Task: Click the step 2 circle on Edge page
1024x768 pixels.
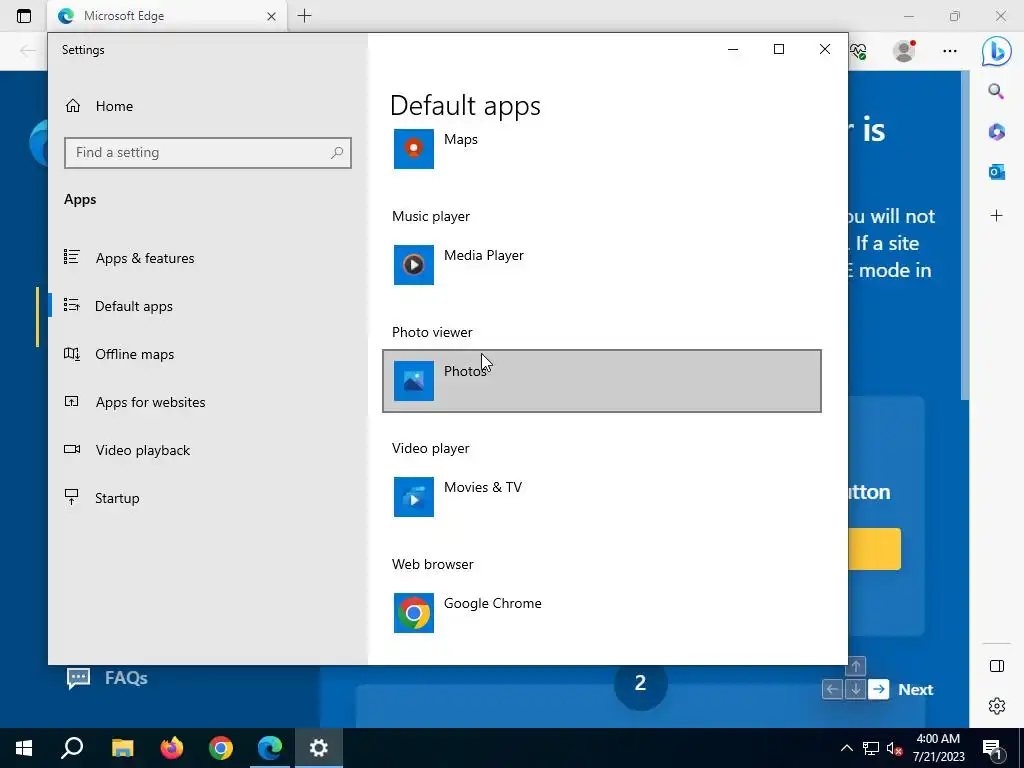Action: (x=640, y=683)
